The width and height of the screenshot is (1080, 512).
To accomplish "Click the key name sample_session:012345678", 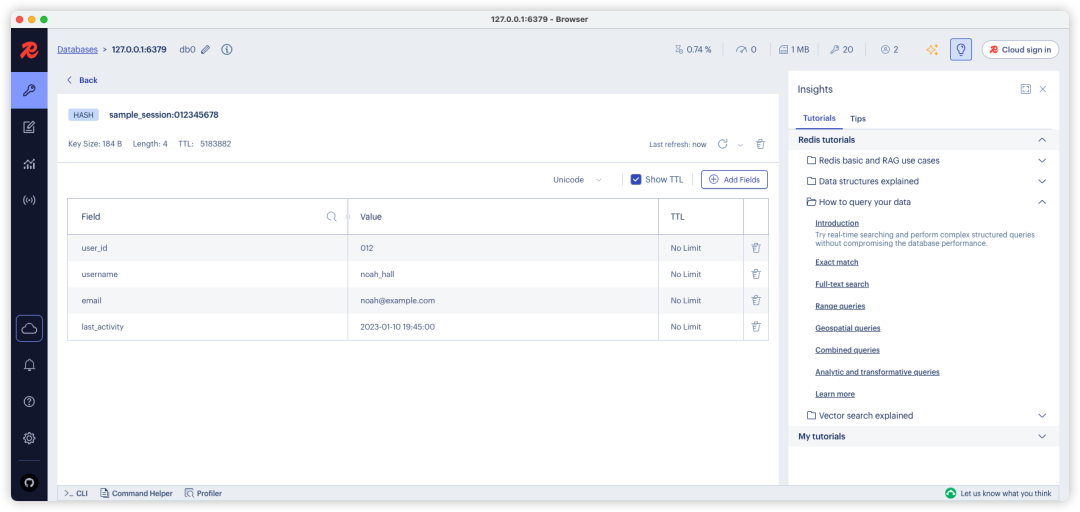I will 164,115.
